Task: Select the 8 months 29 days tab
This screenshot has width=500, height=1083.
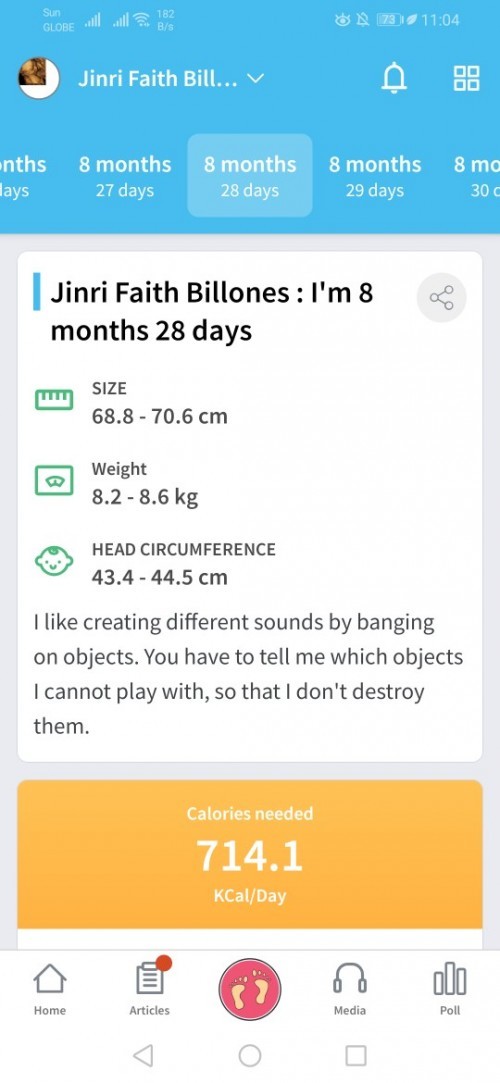Action: (375, 175)
